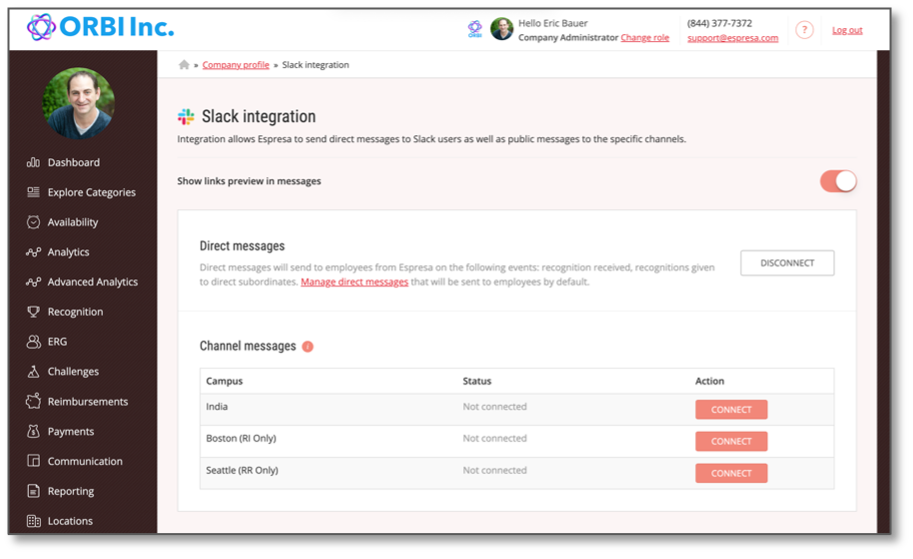
Task: Click the Communication panel icon
Action: [33, 461]
